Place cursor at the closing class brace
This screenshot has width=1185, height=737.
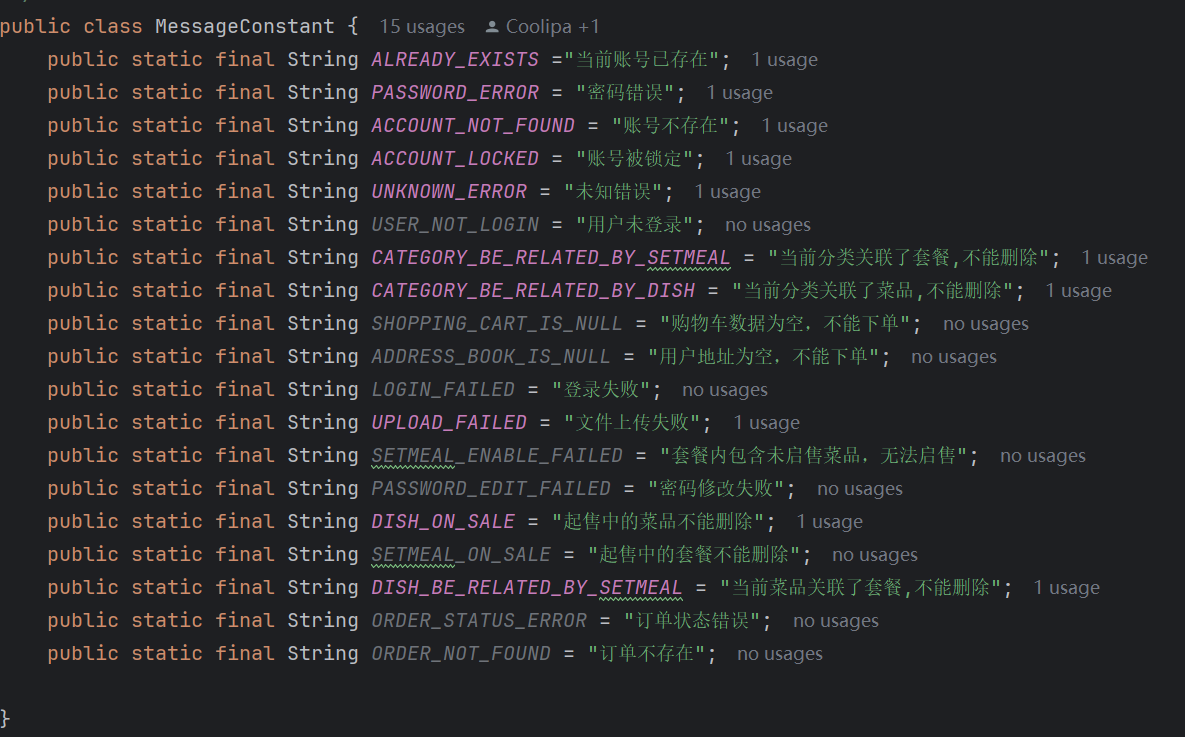pos(5,719)
